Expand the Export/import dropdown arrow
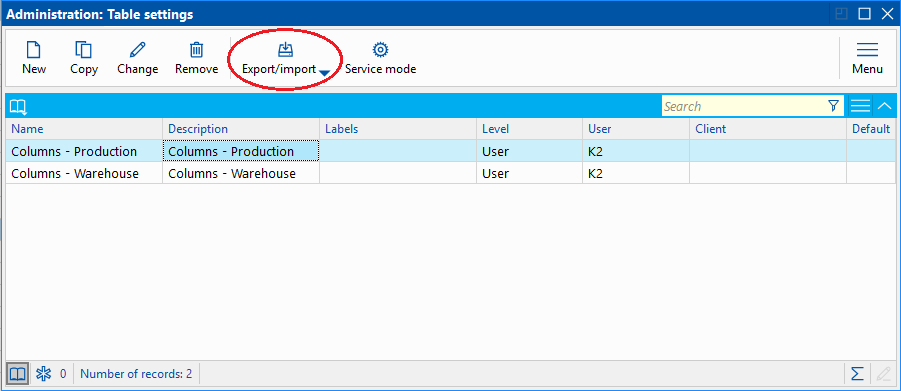 [324, 72]
